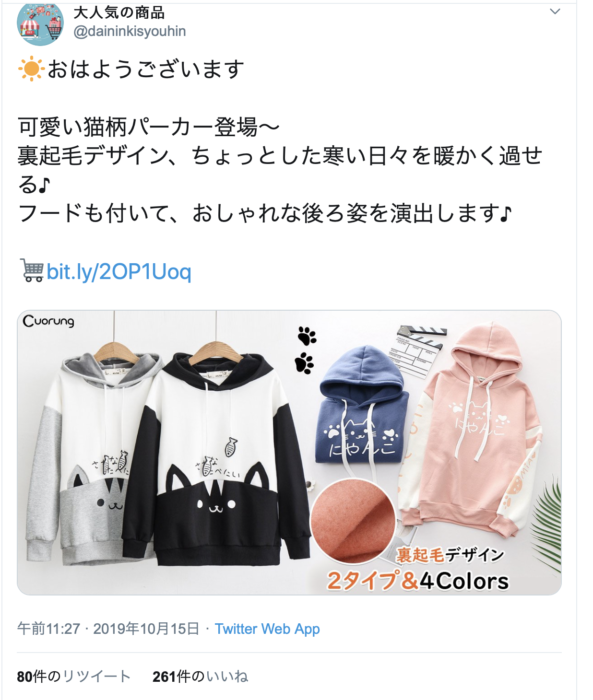Image resolution: width=593 pixels, height=700 pixels.
Task: Open the @daininkisyouhin handle link
Action: [x=129, y=32]
